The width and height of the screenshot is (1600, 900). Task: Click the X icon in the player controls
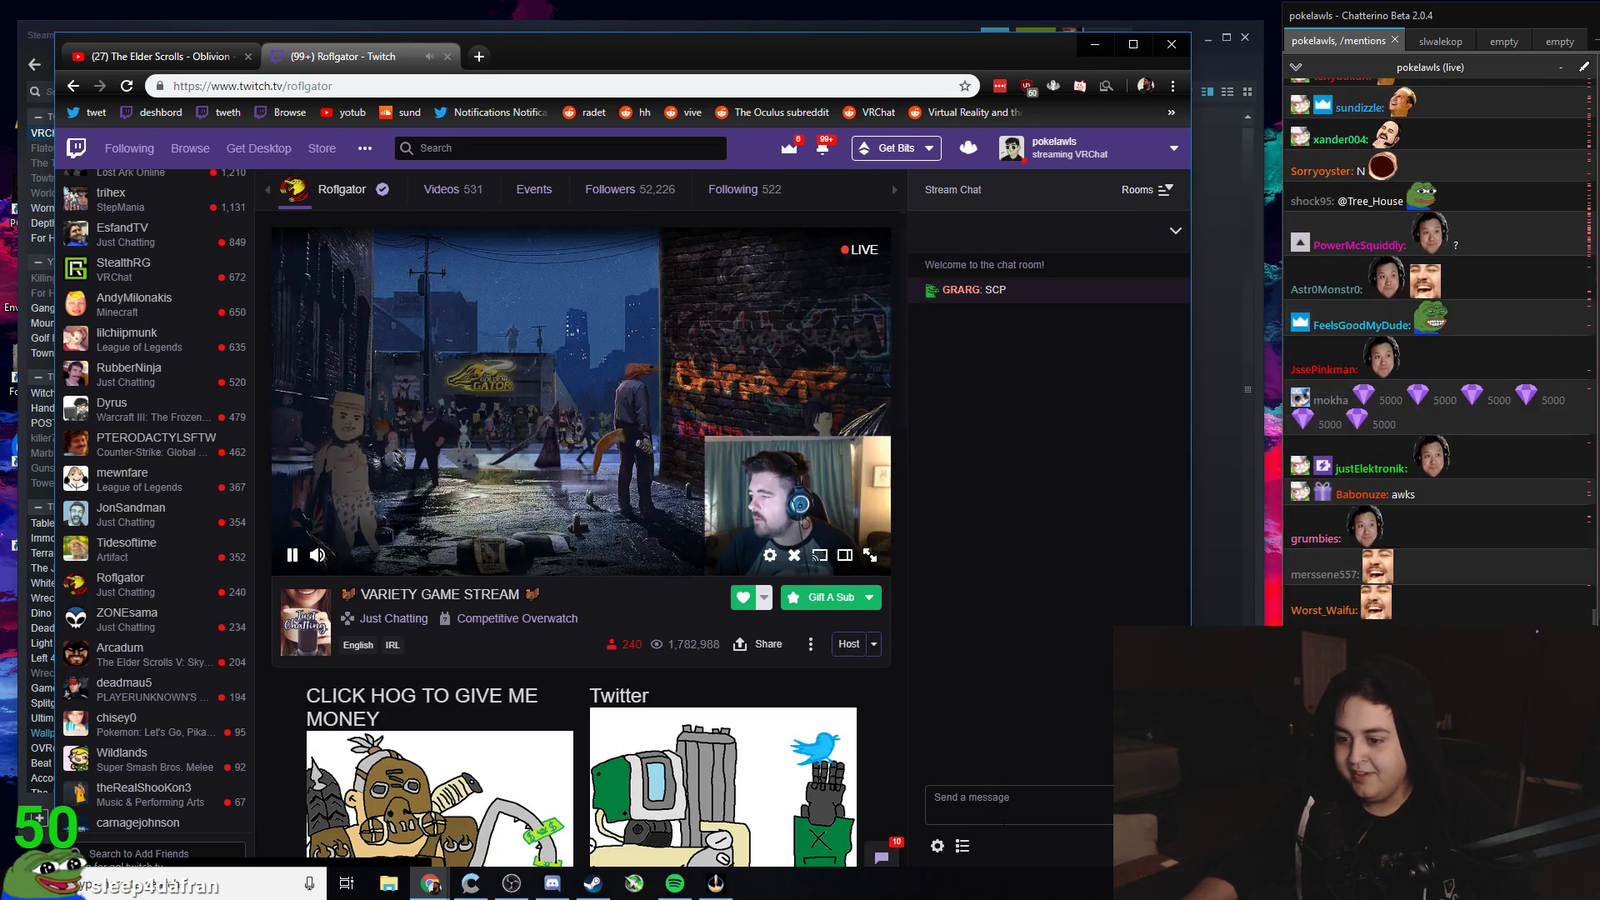pos(794,555)
